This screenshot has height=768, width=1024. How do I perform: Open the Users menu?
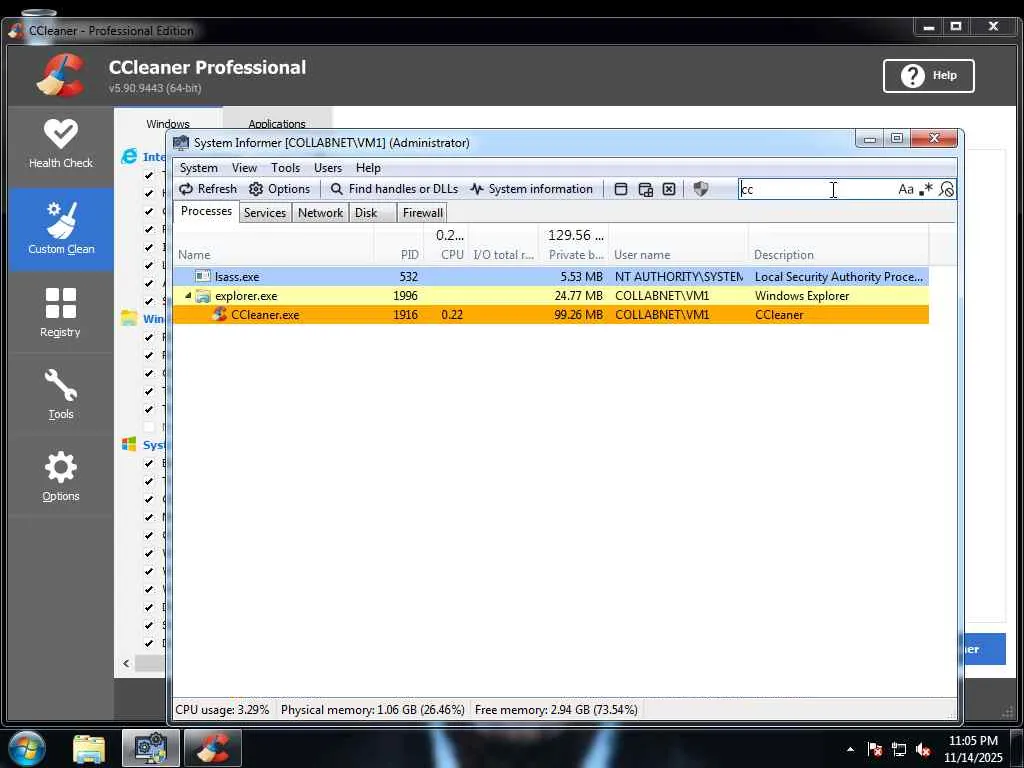coord(328,168)
